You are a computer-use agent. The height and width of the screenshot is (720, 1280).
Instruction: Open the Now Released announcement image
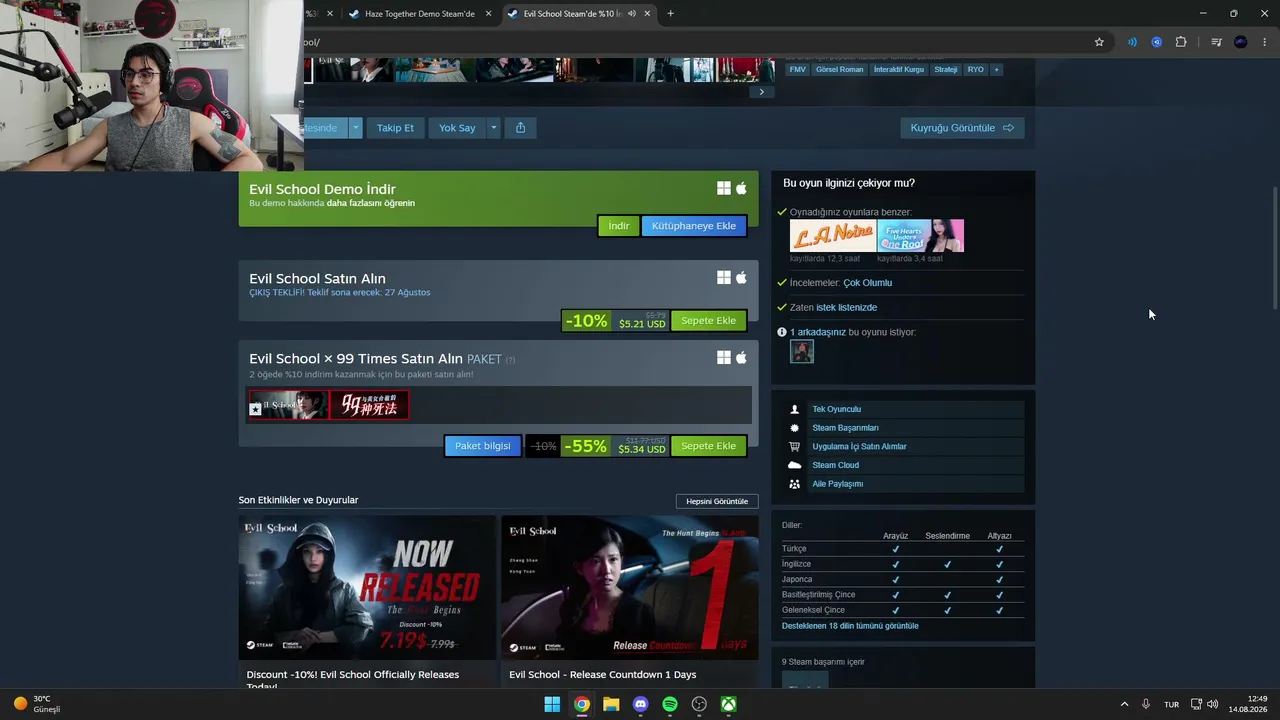[x=367, y=587]
